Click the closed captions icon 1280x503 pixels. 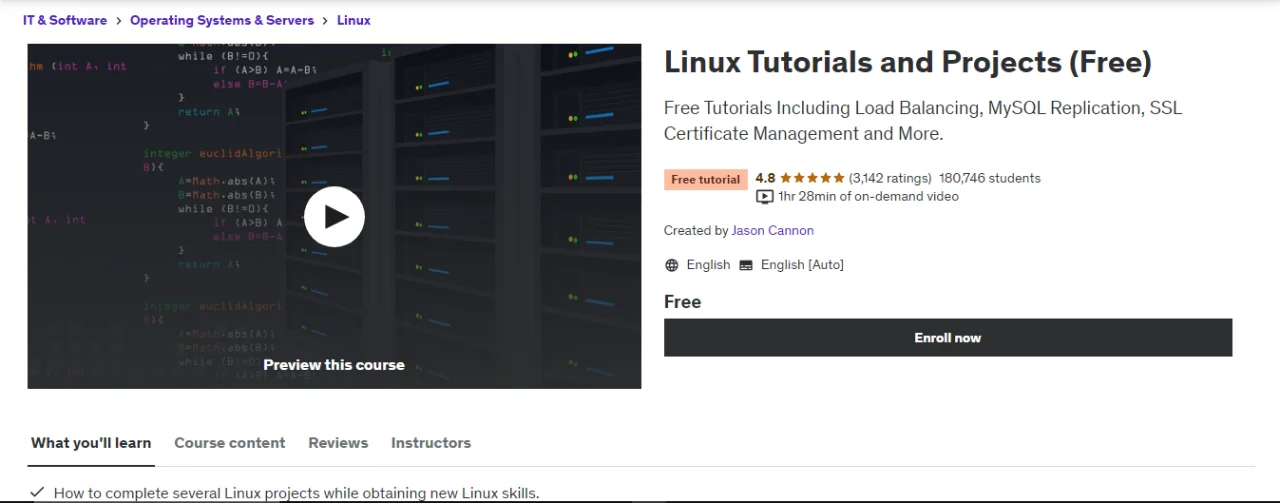pos(746,265)
